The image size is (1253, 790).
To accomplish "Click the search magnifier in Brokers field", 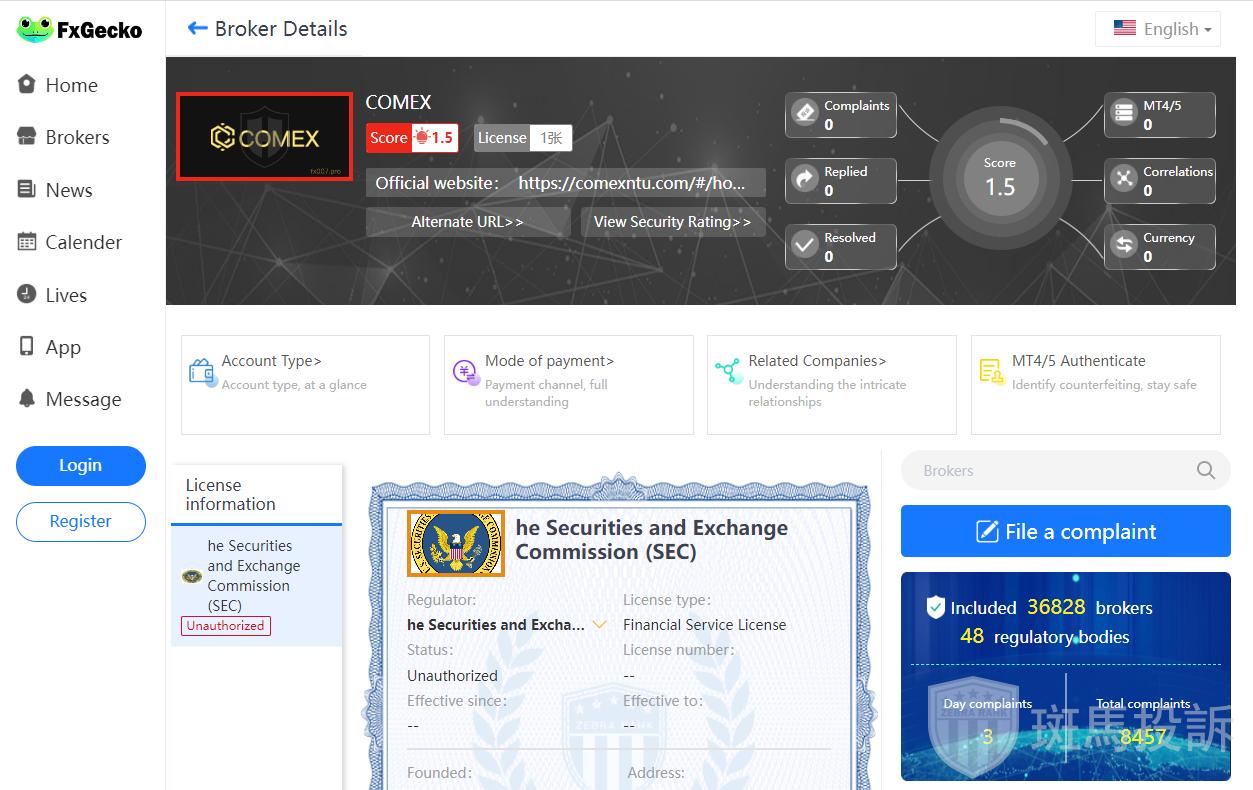I will pos(1206,471).
